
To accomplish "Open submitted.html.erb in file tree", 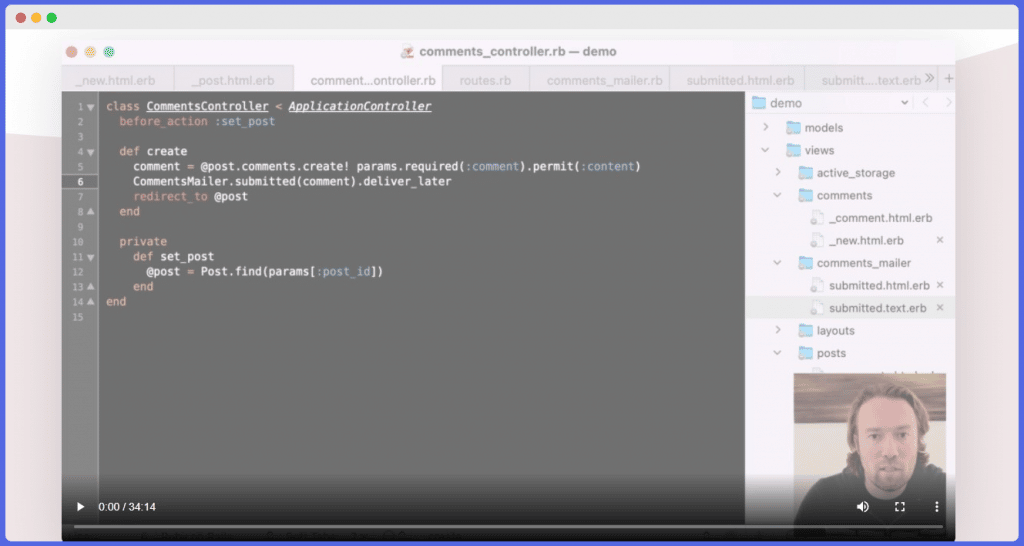I will 878,285.
